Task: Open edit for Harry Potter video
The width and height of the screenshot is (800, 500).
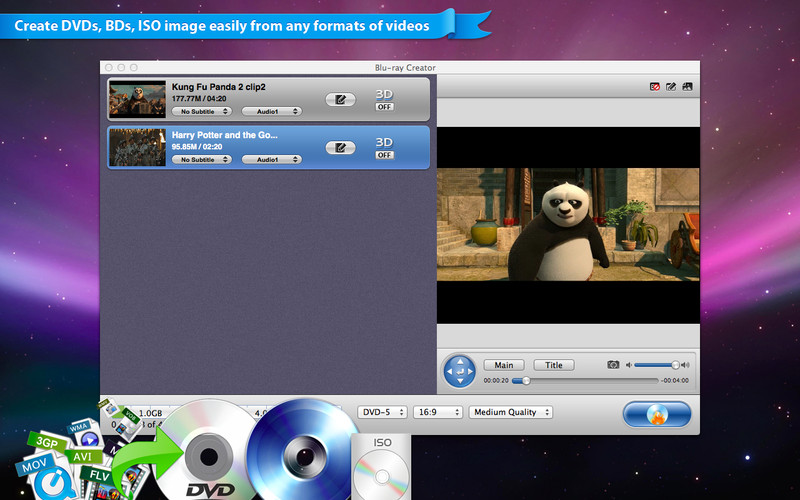Action: [340, 148]
